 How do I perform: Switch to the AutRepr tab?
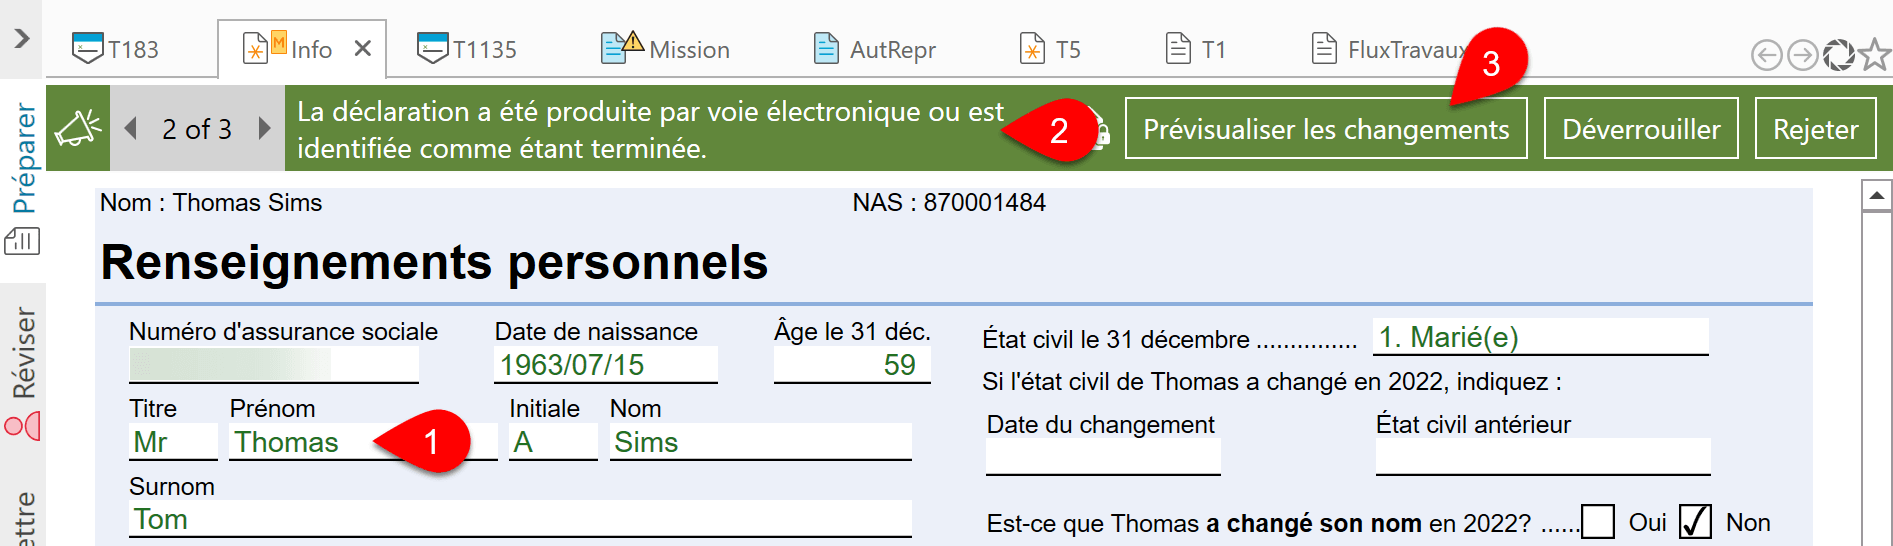pos(874,49)
